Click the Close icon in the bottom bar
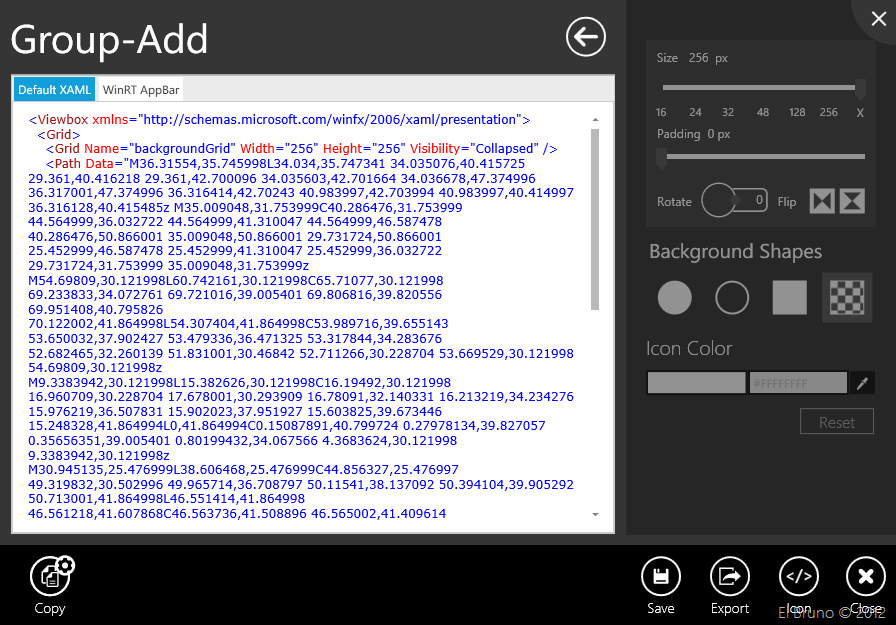Screen dimensions: 896x625 click(x=866, y=576)
